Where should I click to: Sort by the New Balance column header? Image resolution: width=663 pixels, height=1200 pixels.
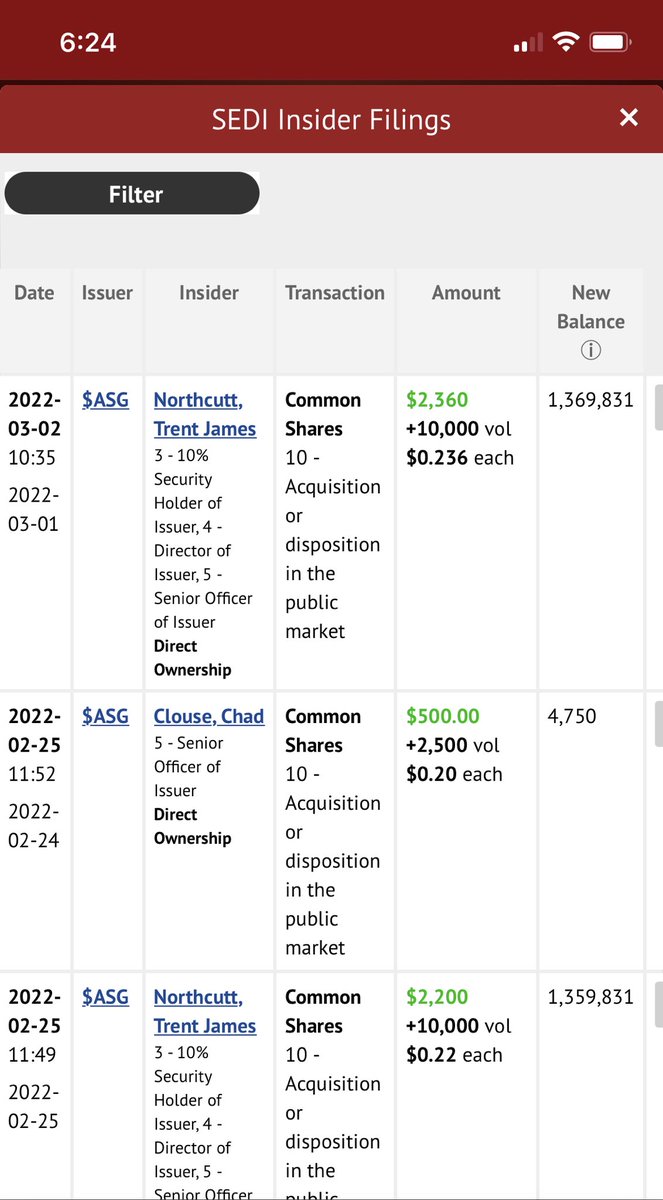(591, 307)
